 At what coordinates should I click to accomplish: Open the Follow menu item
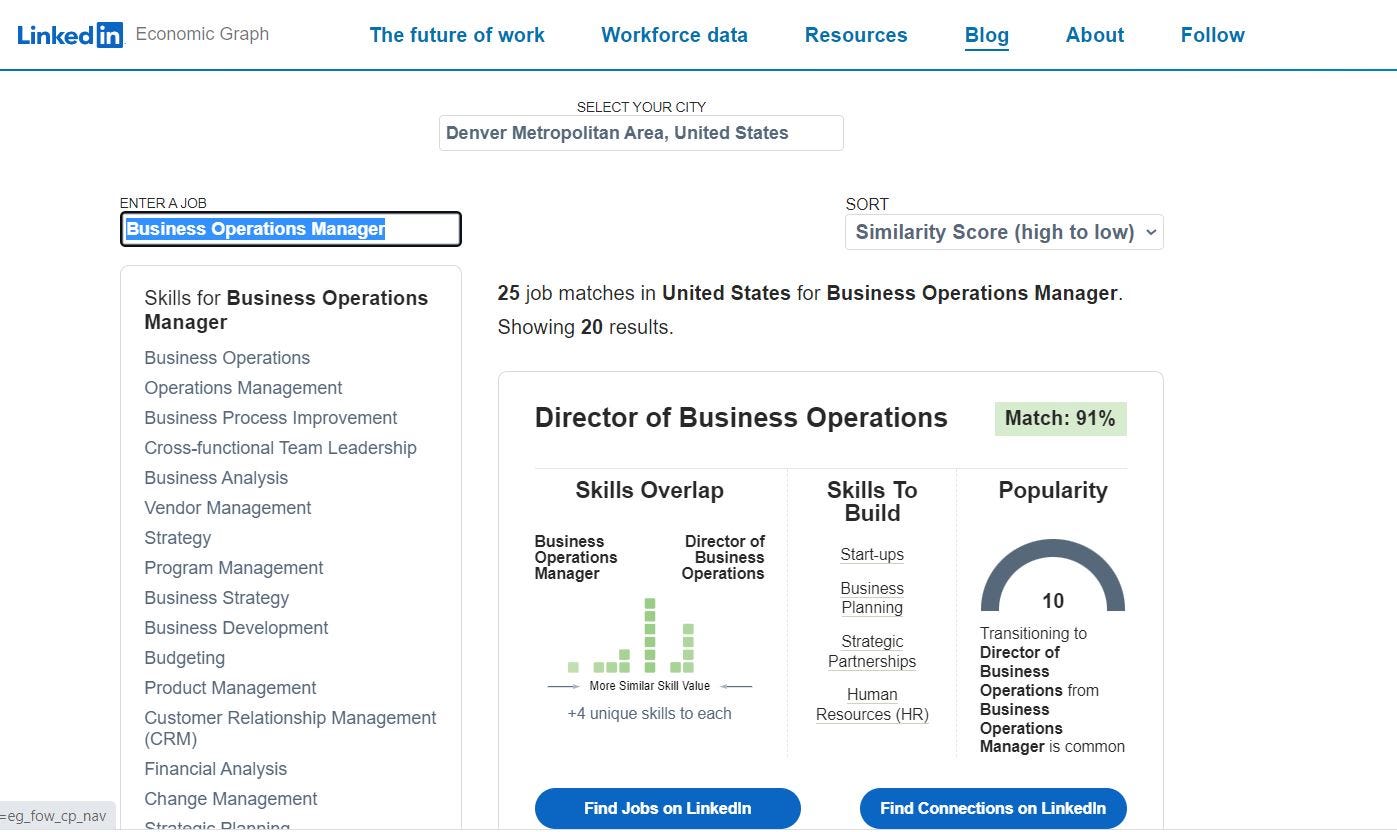click(x=1212, y=35)
